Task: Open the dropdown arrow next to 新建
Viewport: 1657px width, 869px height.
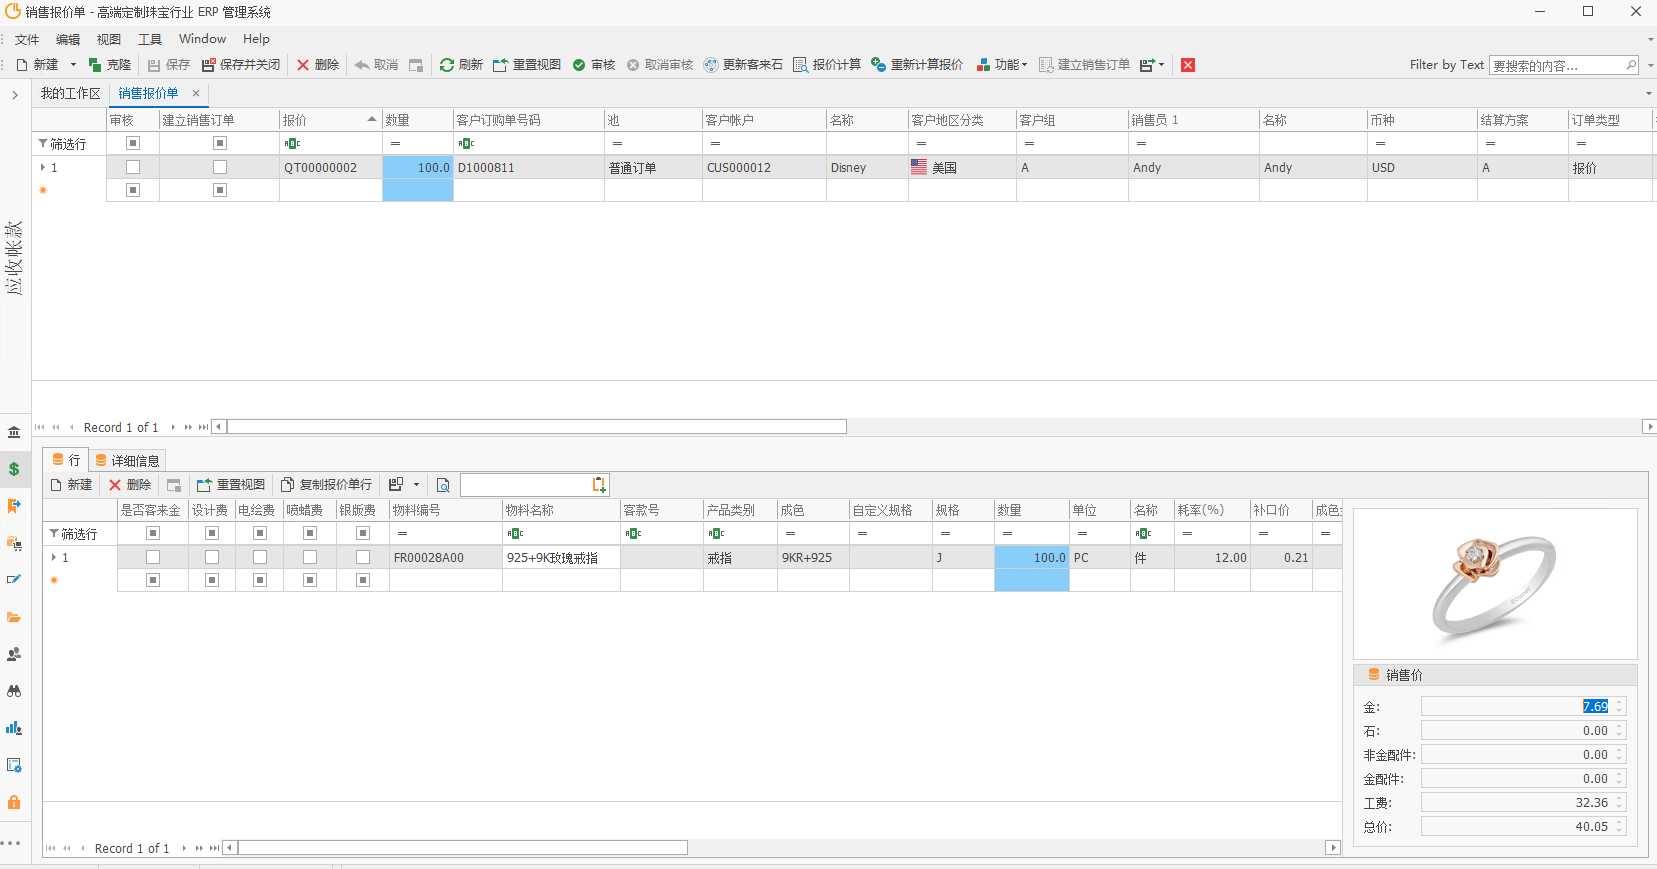Action: [73, 65]
